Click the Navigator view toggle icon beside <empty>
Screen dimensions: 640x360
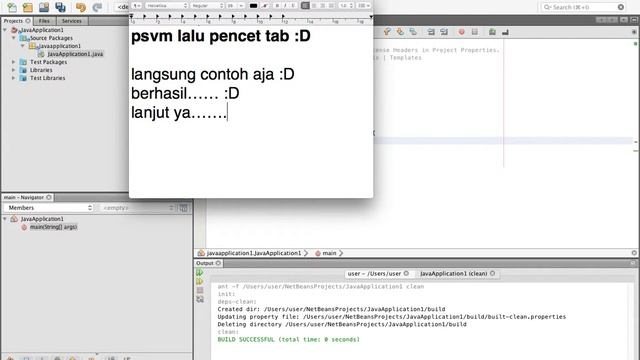point(184,208)
